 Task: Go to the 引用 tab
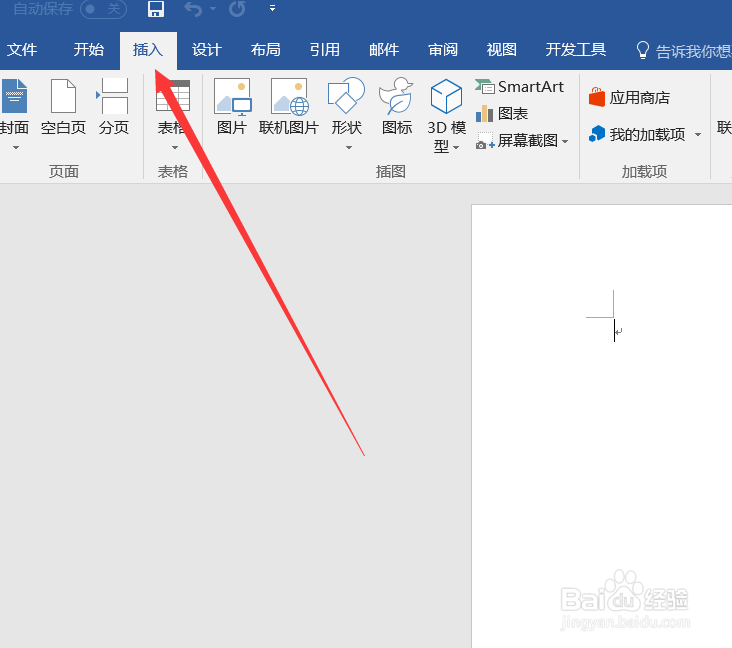(324, 49)
